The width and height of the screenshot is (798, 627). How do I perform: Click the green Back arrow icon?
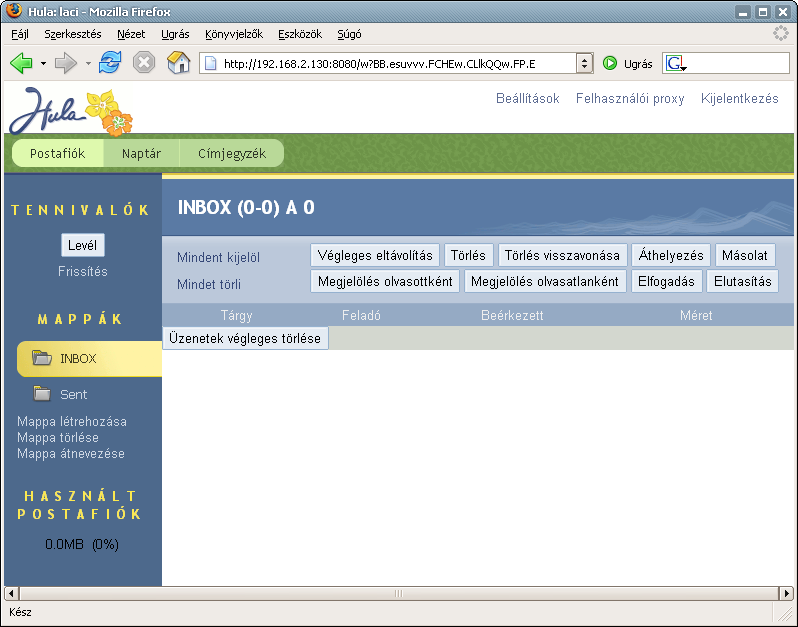coord(21,64)
